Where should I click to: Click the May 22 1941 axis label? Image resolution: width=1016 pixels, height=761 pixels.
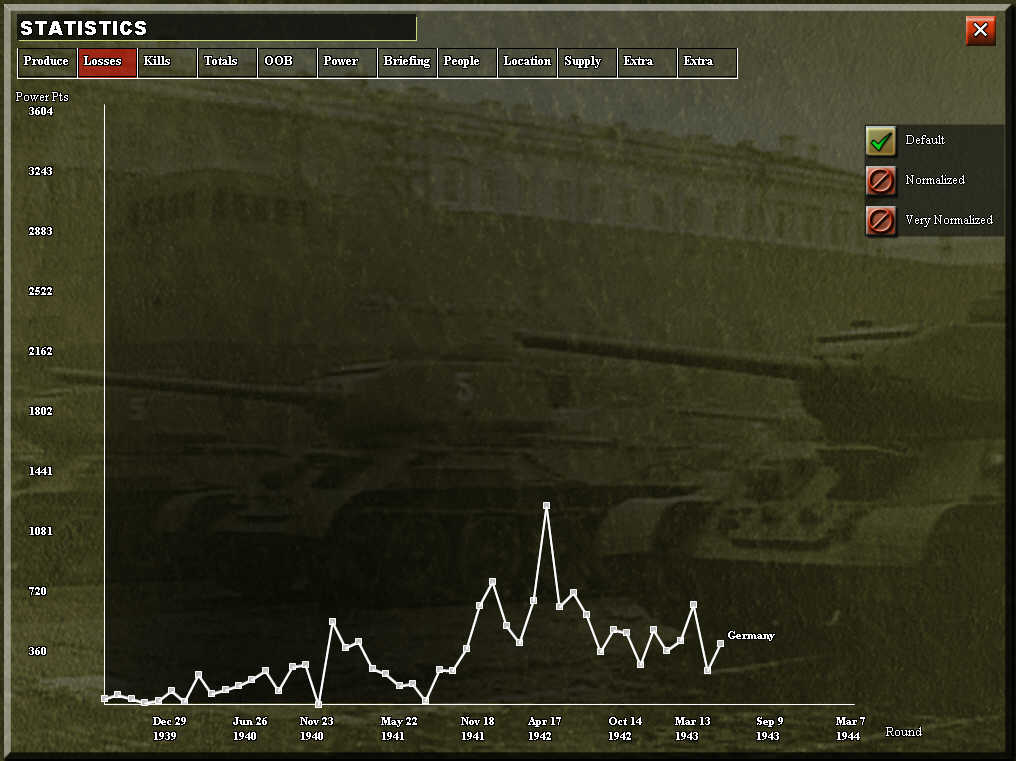pyautogui.click(x=398, y=729)
